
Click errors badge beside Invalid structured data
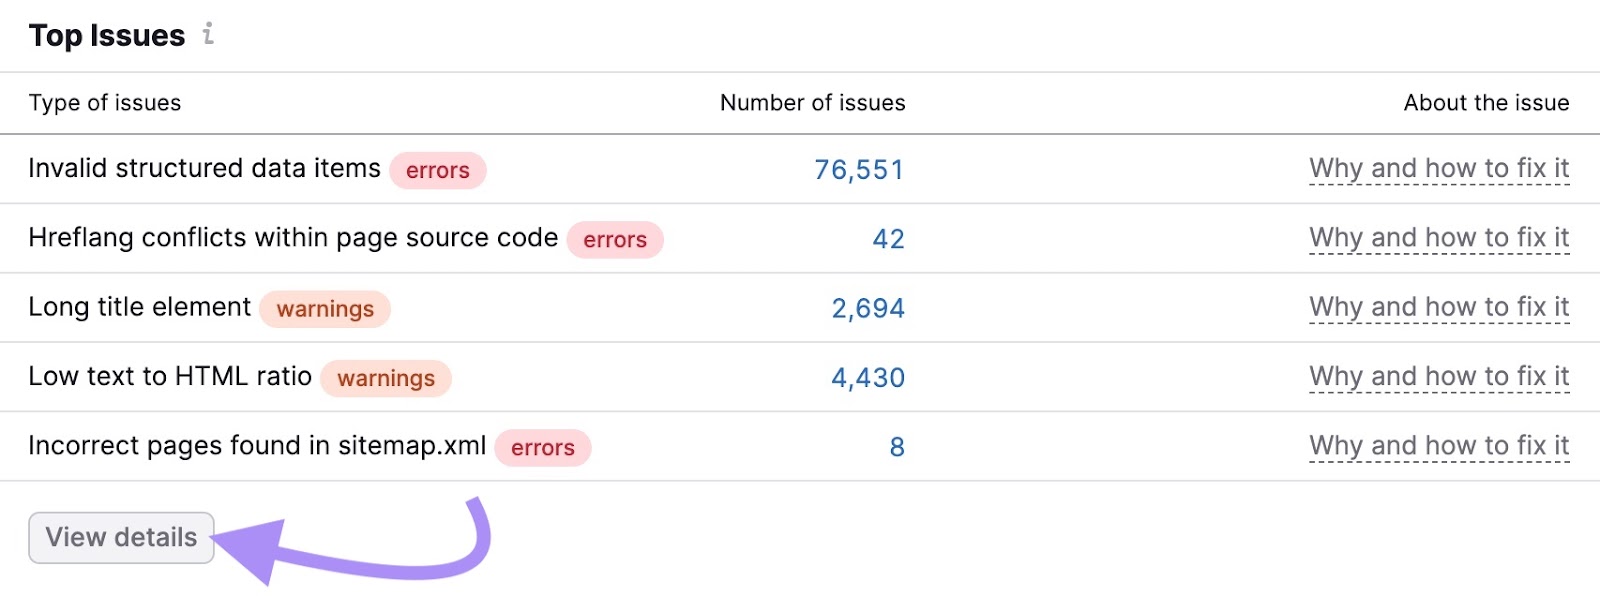[438, 171]
